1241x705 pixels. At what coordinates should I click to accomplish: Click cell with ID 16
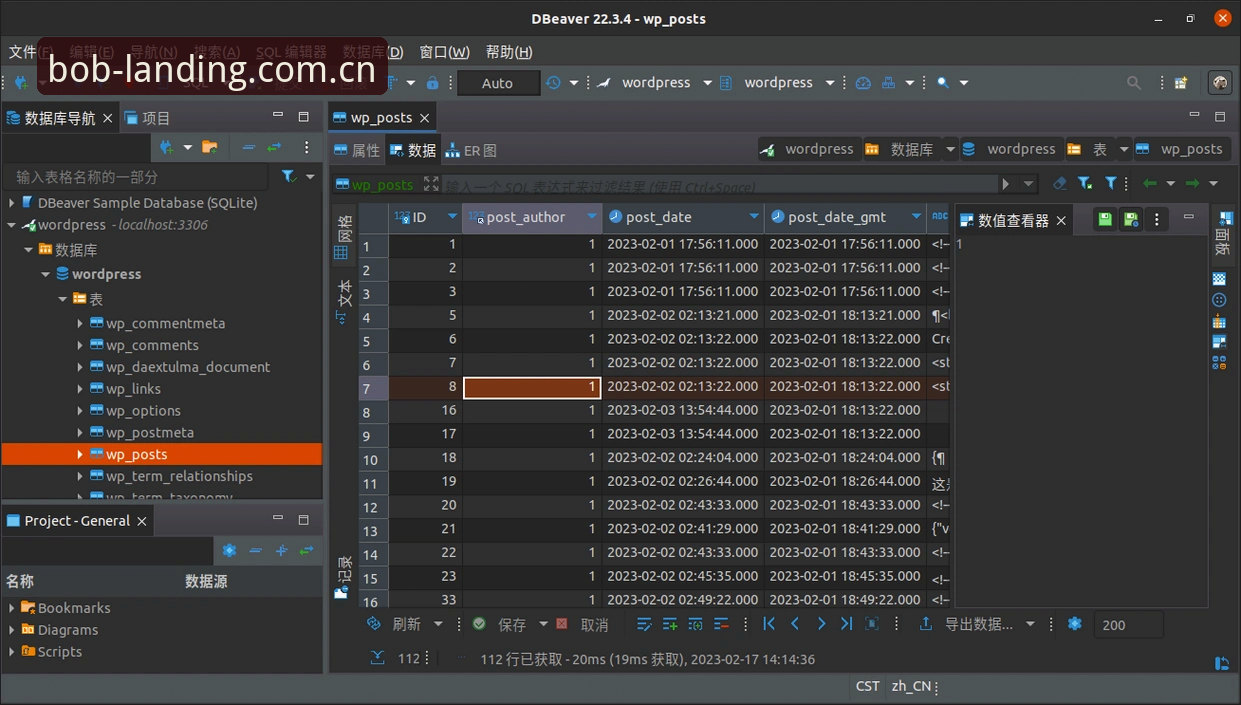[x=425, y=410]
